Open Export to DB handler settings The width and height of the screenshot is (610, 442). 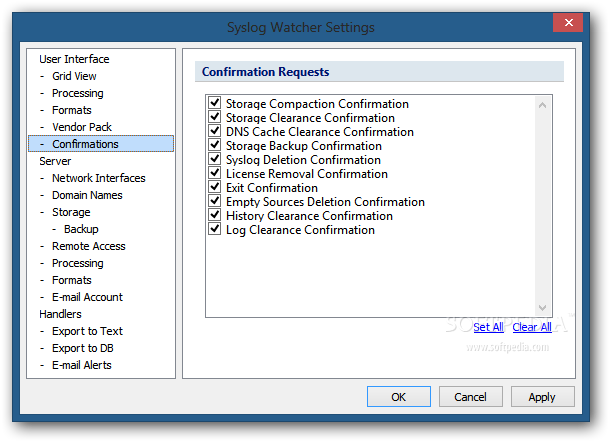coord(83,348)
